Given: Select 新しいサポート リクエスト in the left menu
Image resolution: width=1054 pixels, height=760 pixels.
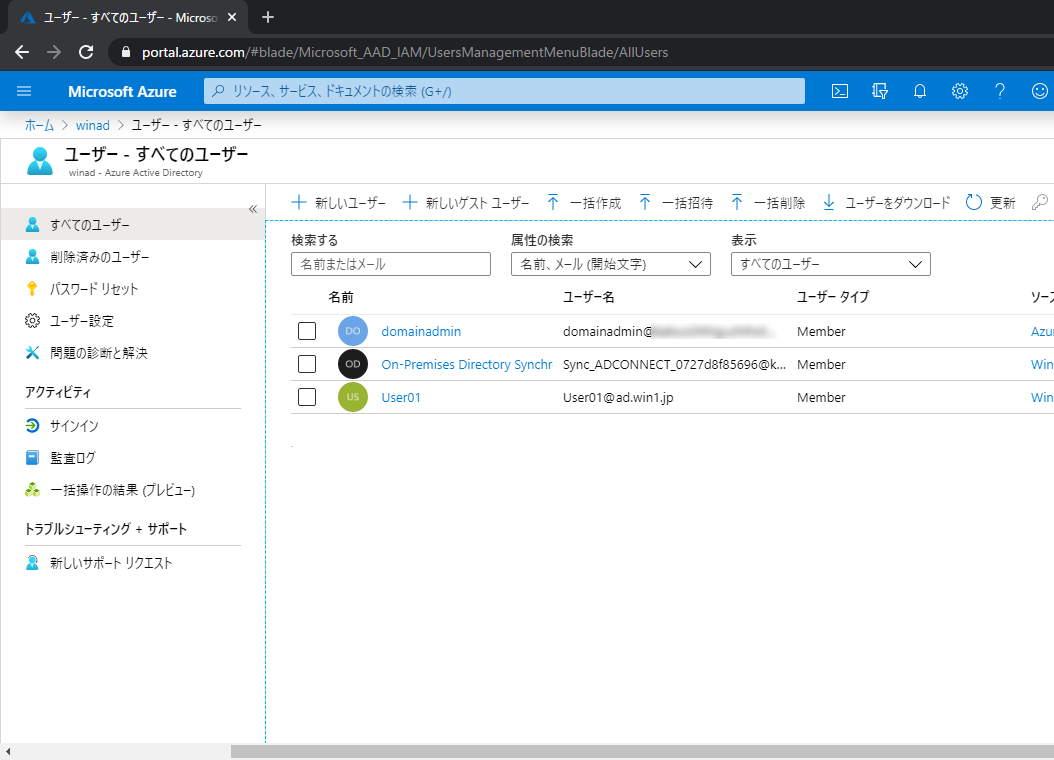Looking at the screenshot, I should (132, 562).
